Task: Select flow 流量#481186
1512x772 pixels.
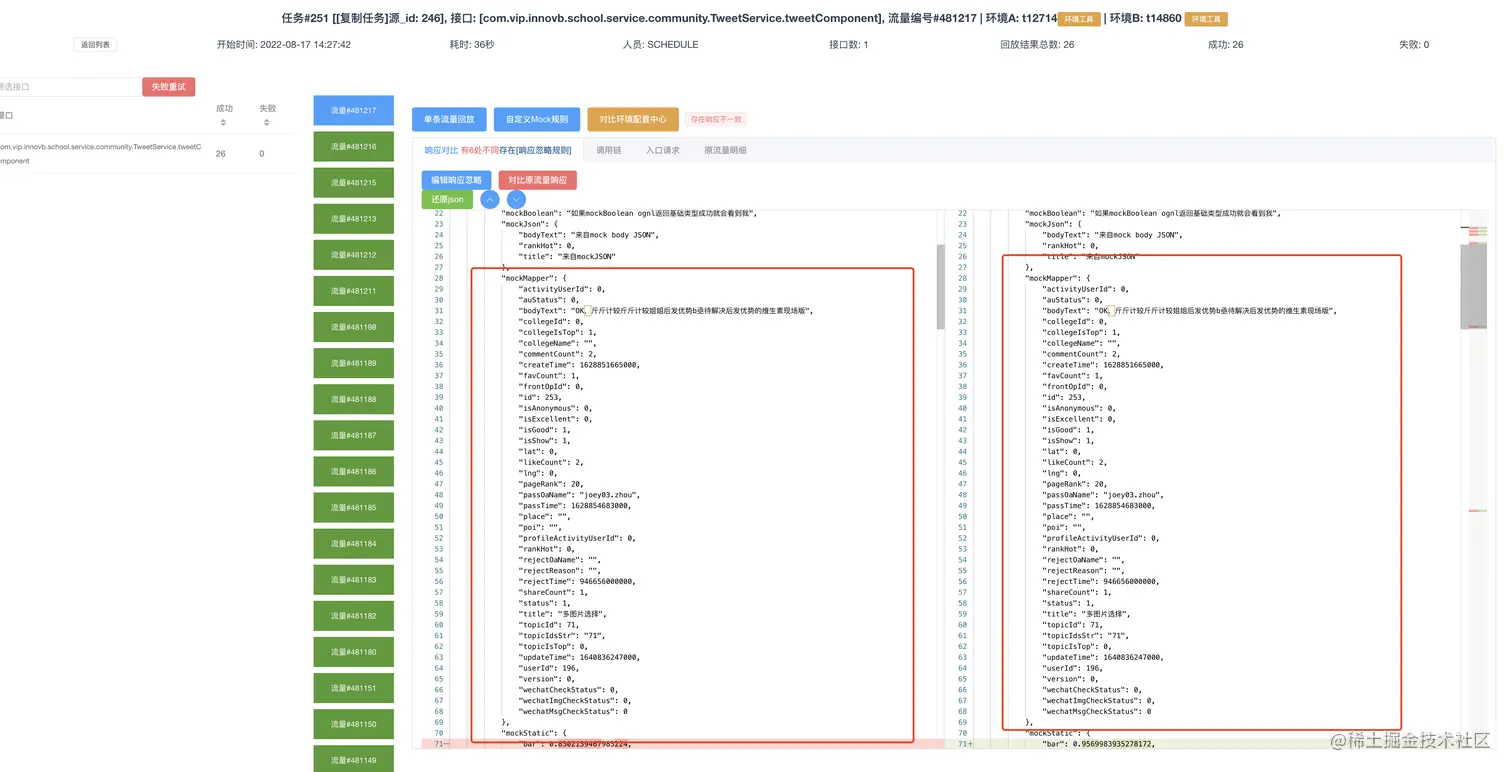Action: pyautogui.click(x=354, y=471)
